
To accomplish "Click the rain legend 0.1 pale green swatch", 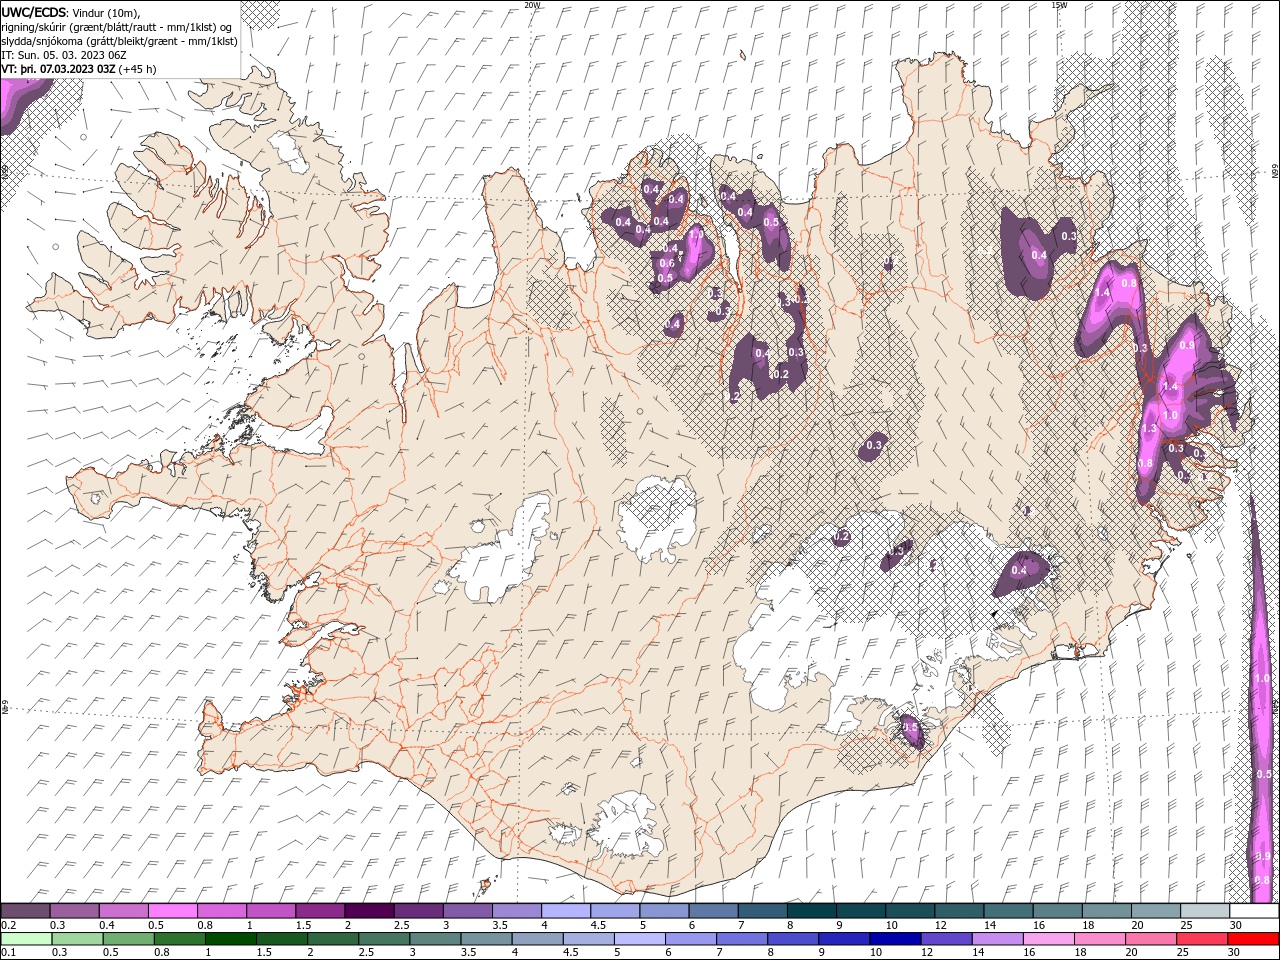I will point(25,938).
